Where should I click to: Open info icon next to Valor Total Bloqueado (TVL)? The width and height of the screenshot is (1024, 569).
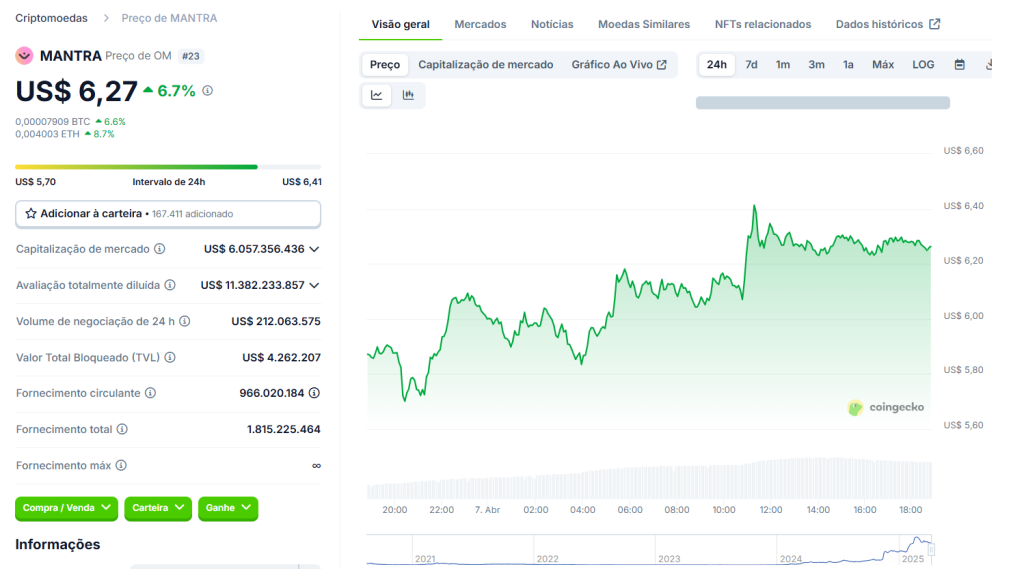[x=170, y=357]
